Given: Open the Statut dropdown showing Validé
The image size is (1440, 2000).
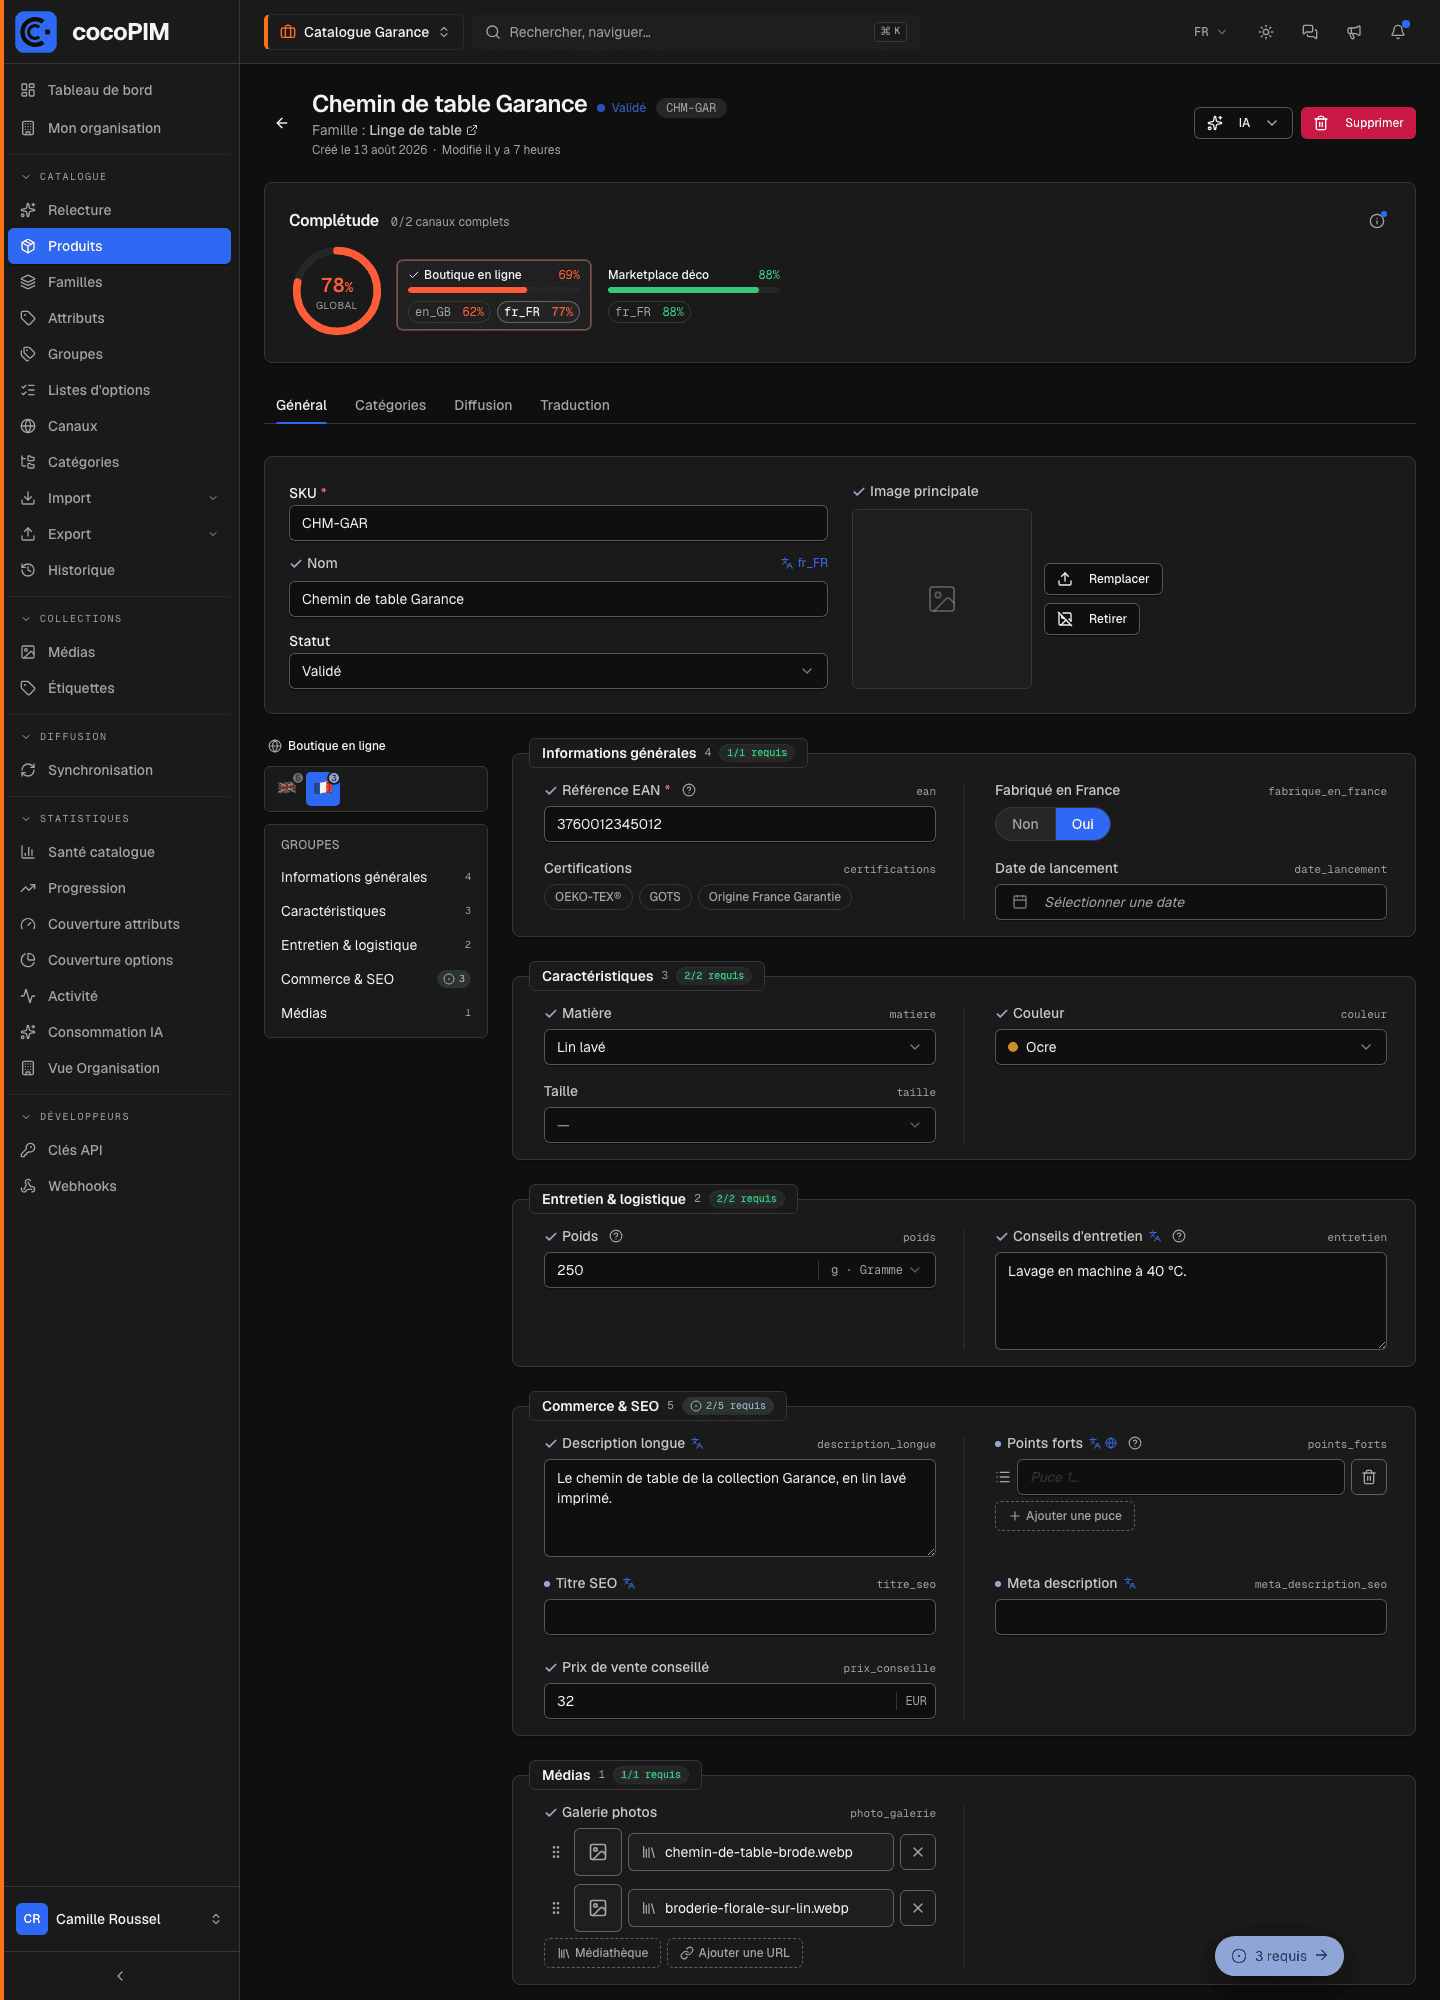Looking at the screenshot, I should coord(558,671).
